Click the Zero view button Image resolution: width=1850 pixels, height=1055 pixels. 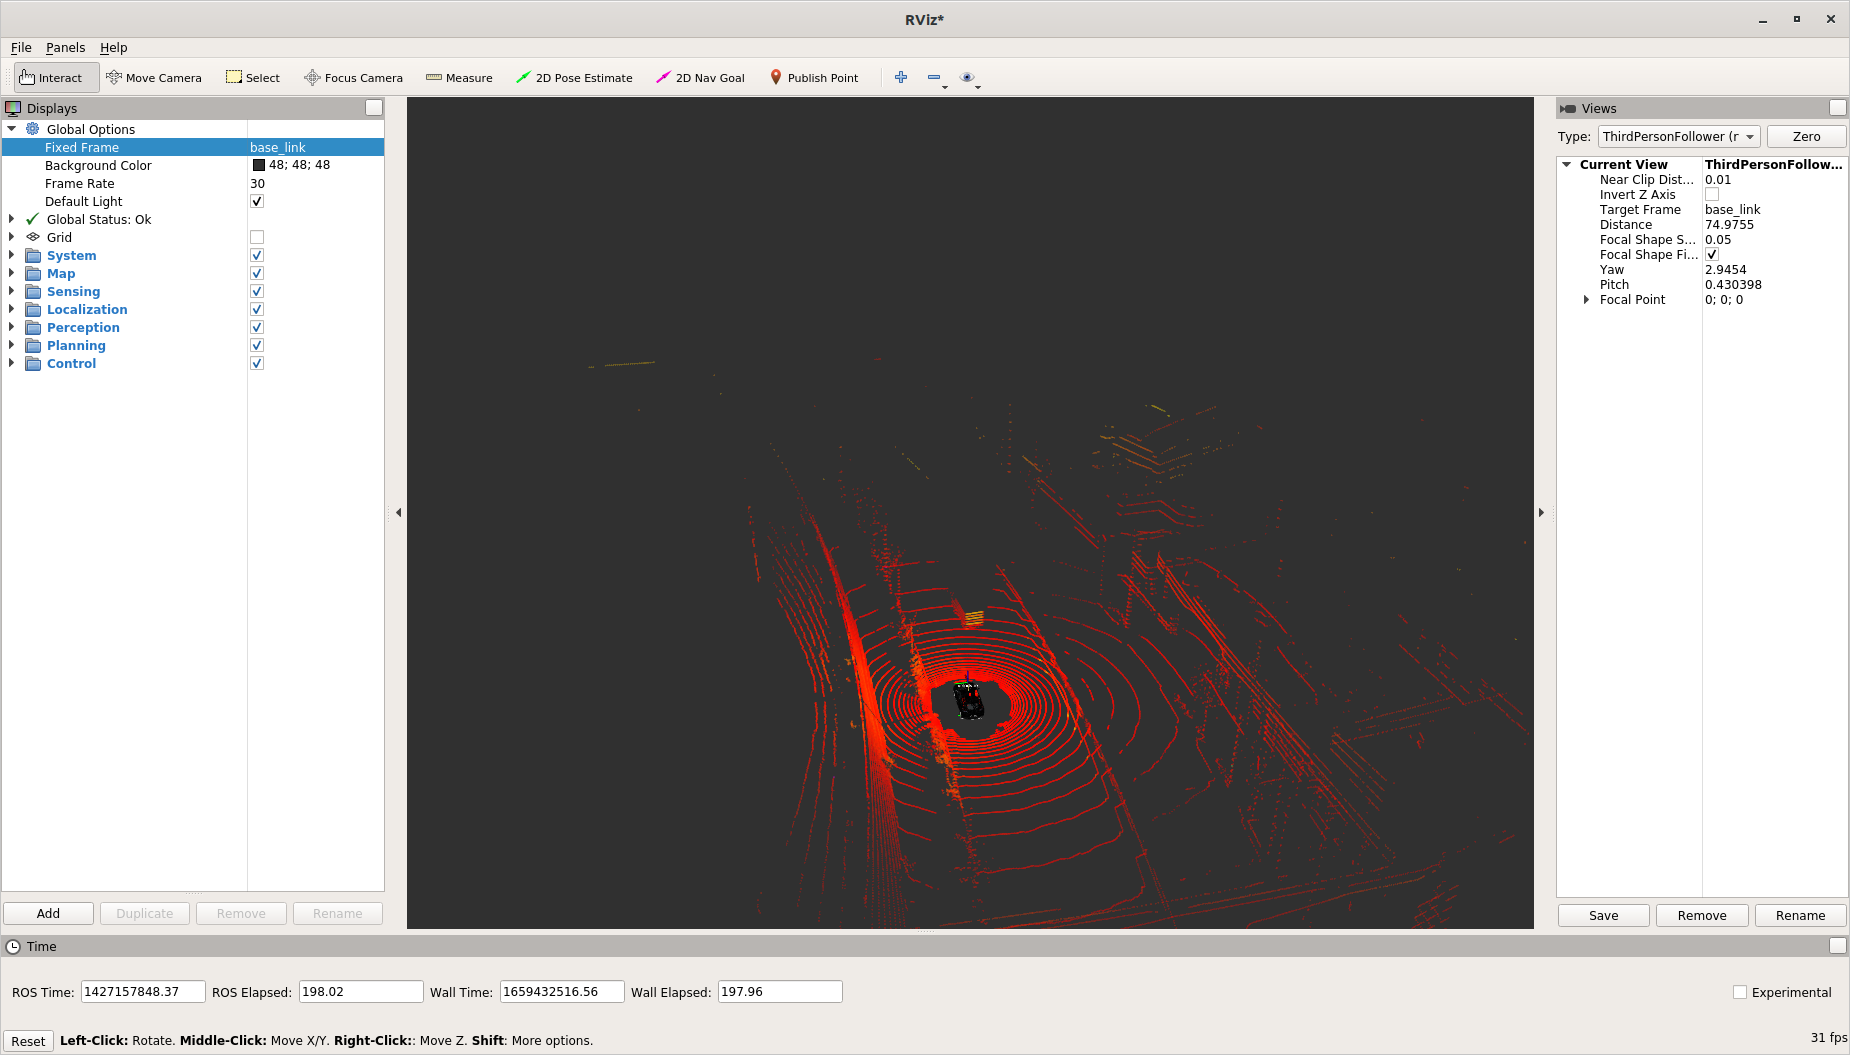point(1806,137)
